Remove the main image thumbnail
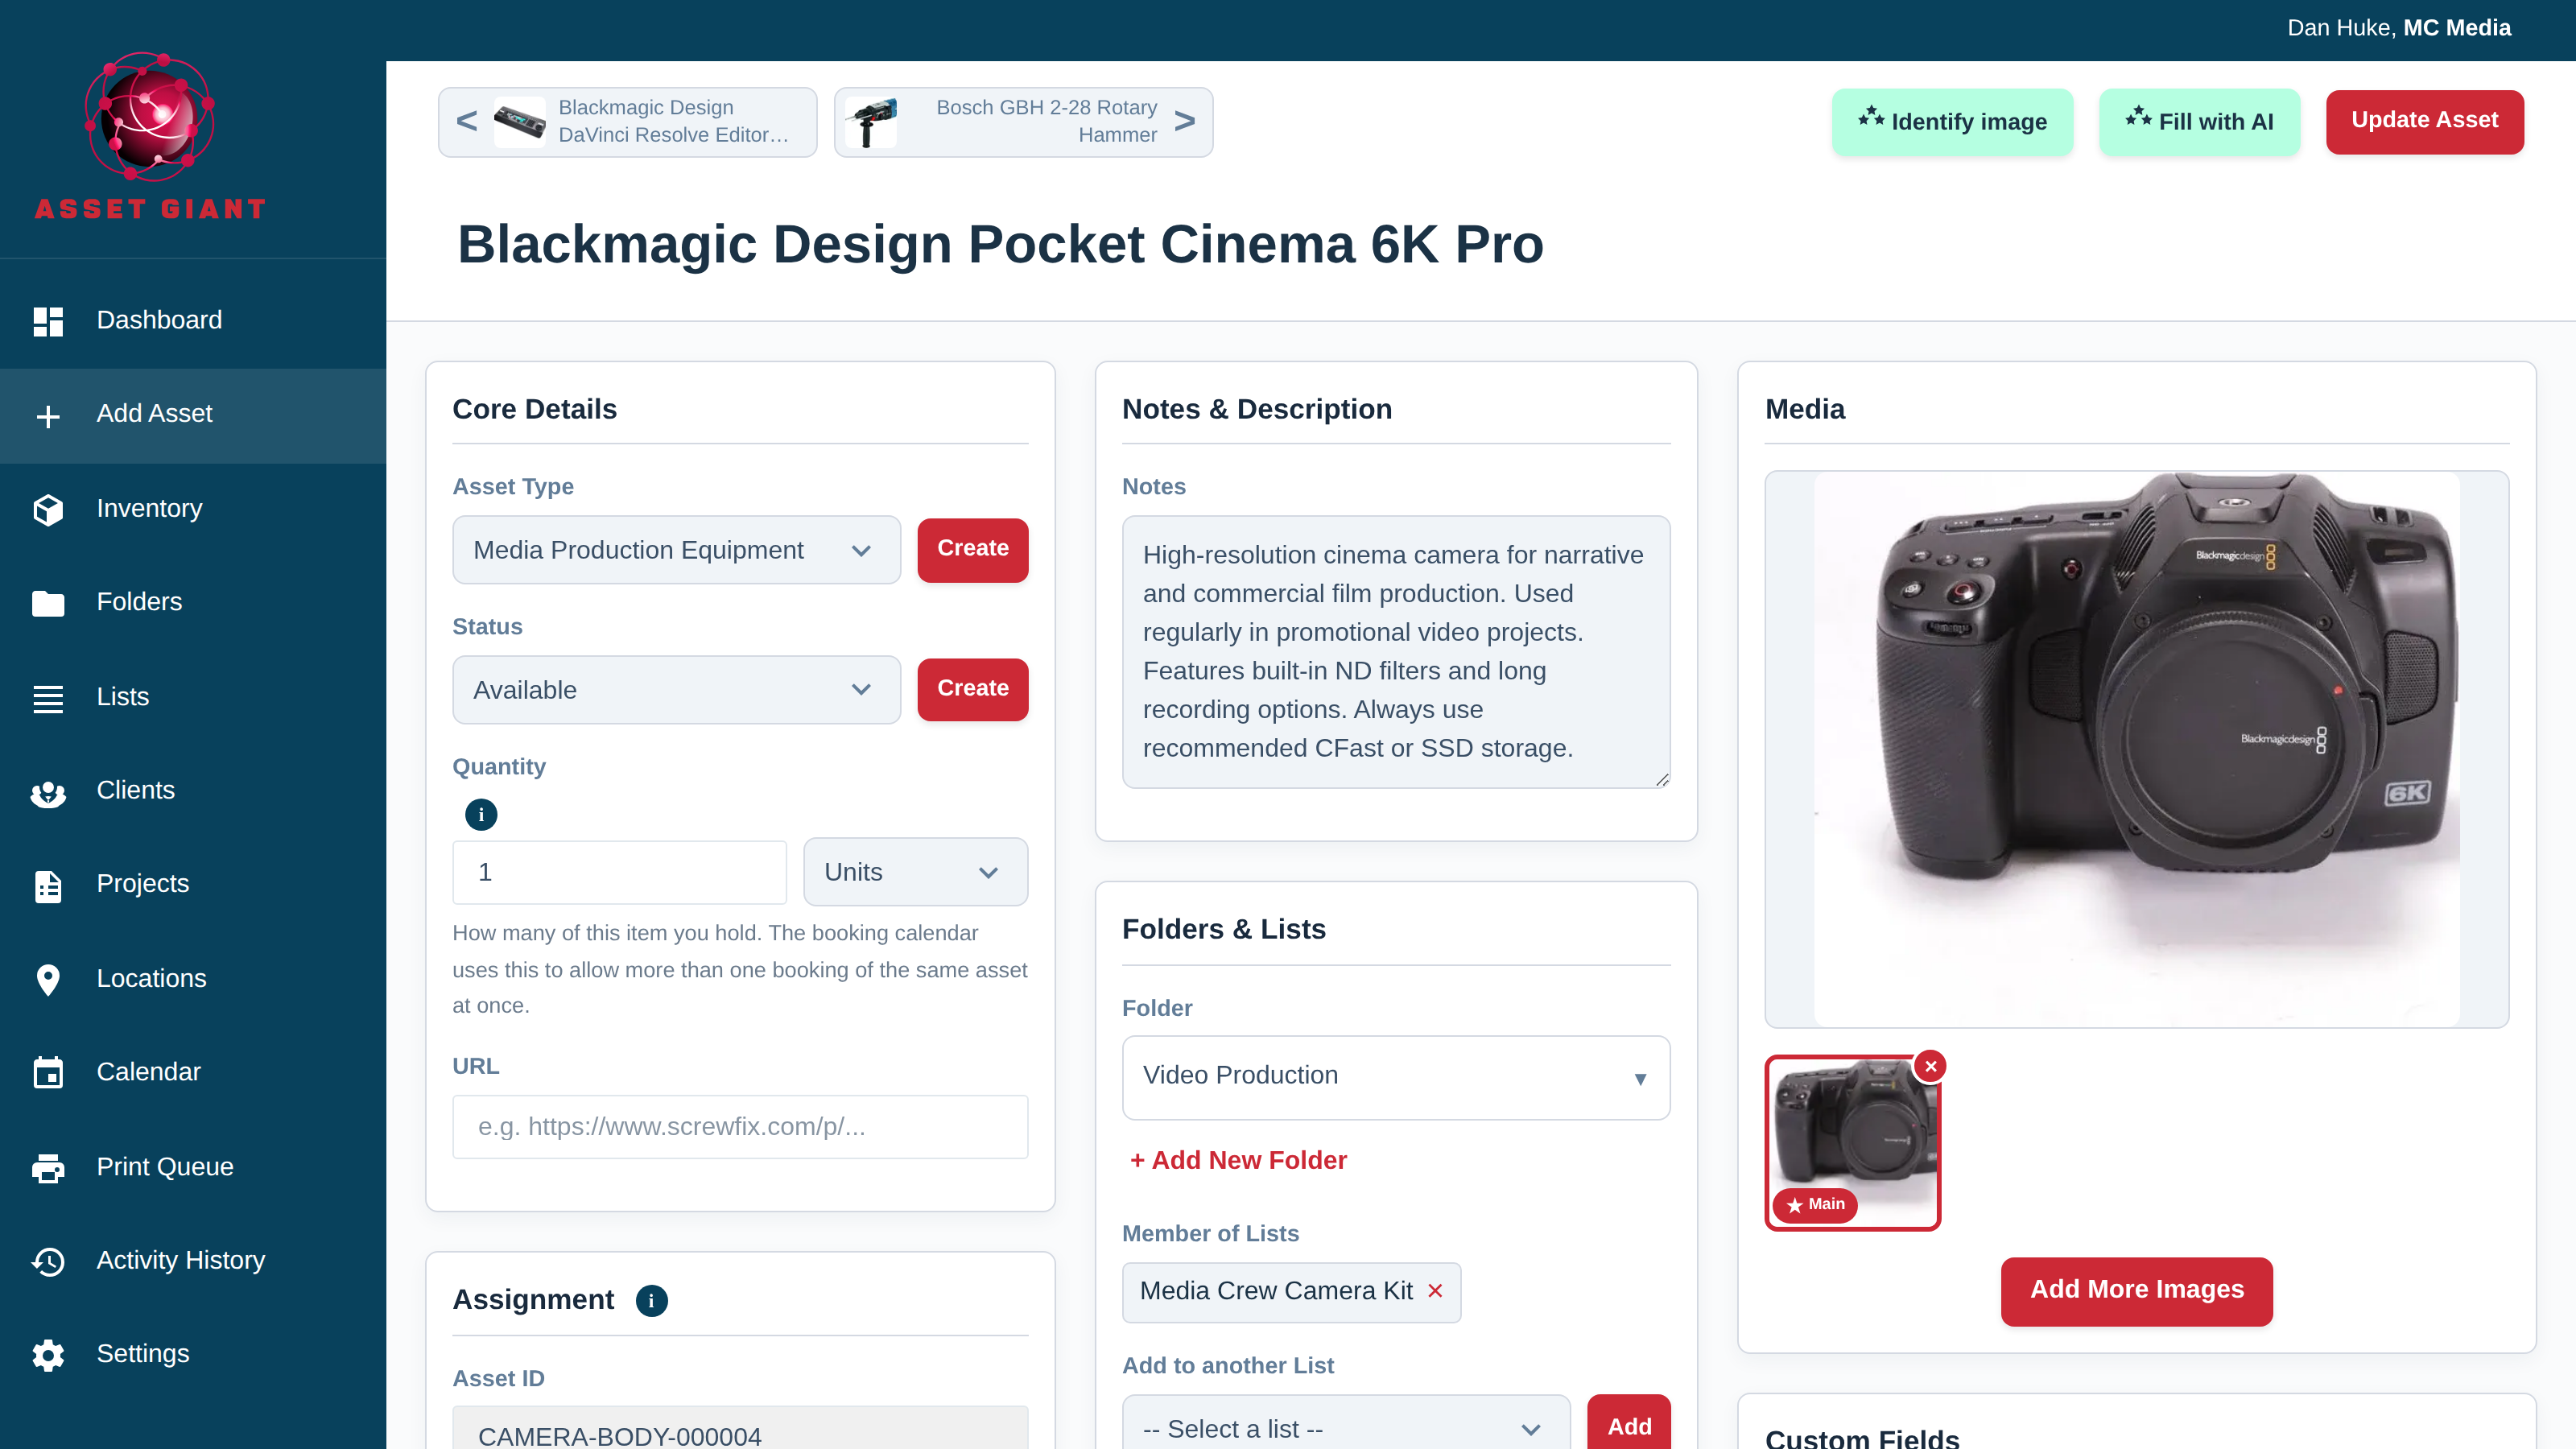The height and width of the screenshot is (1449, 2576). click(x=1931, y=1066)
